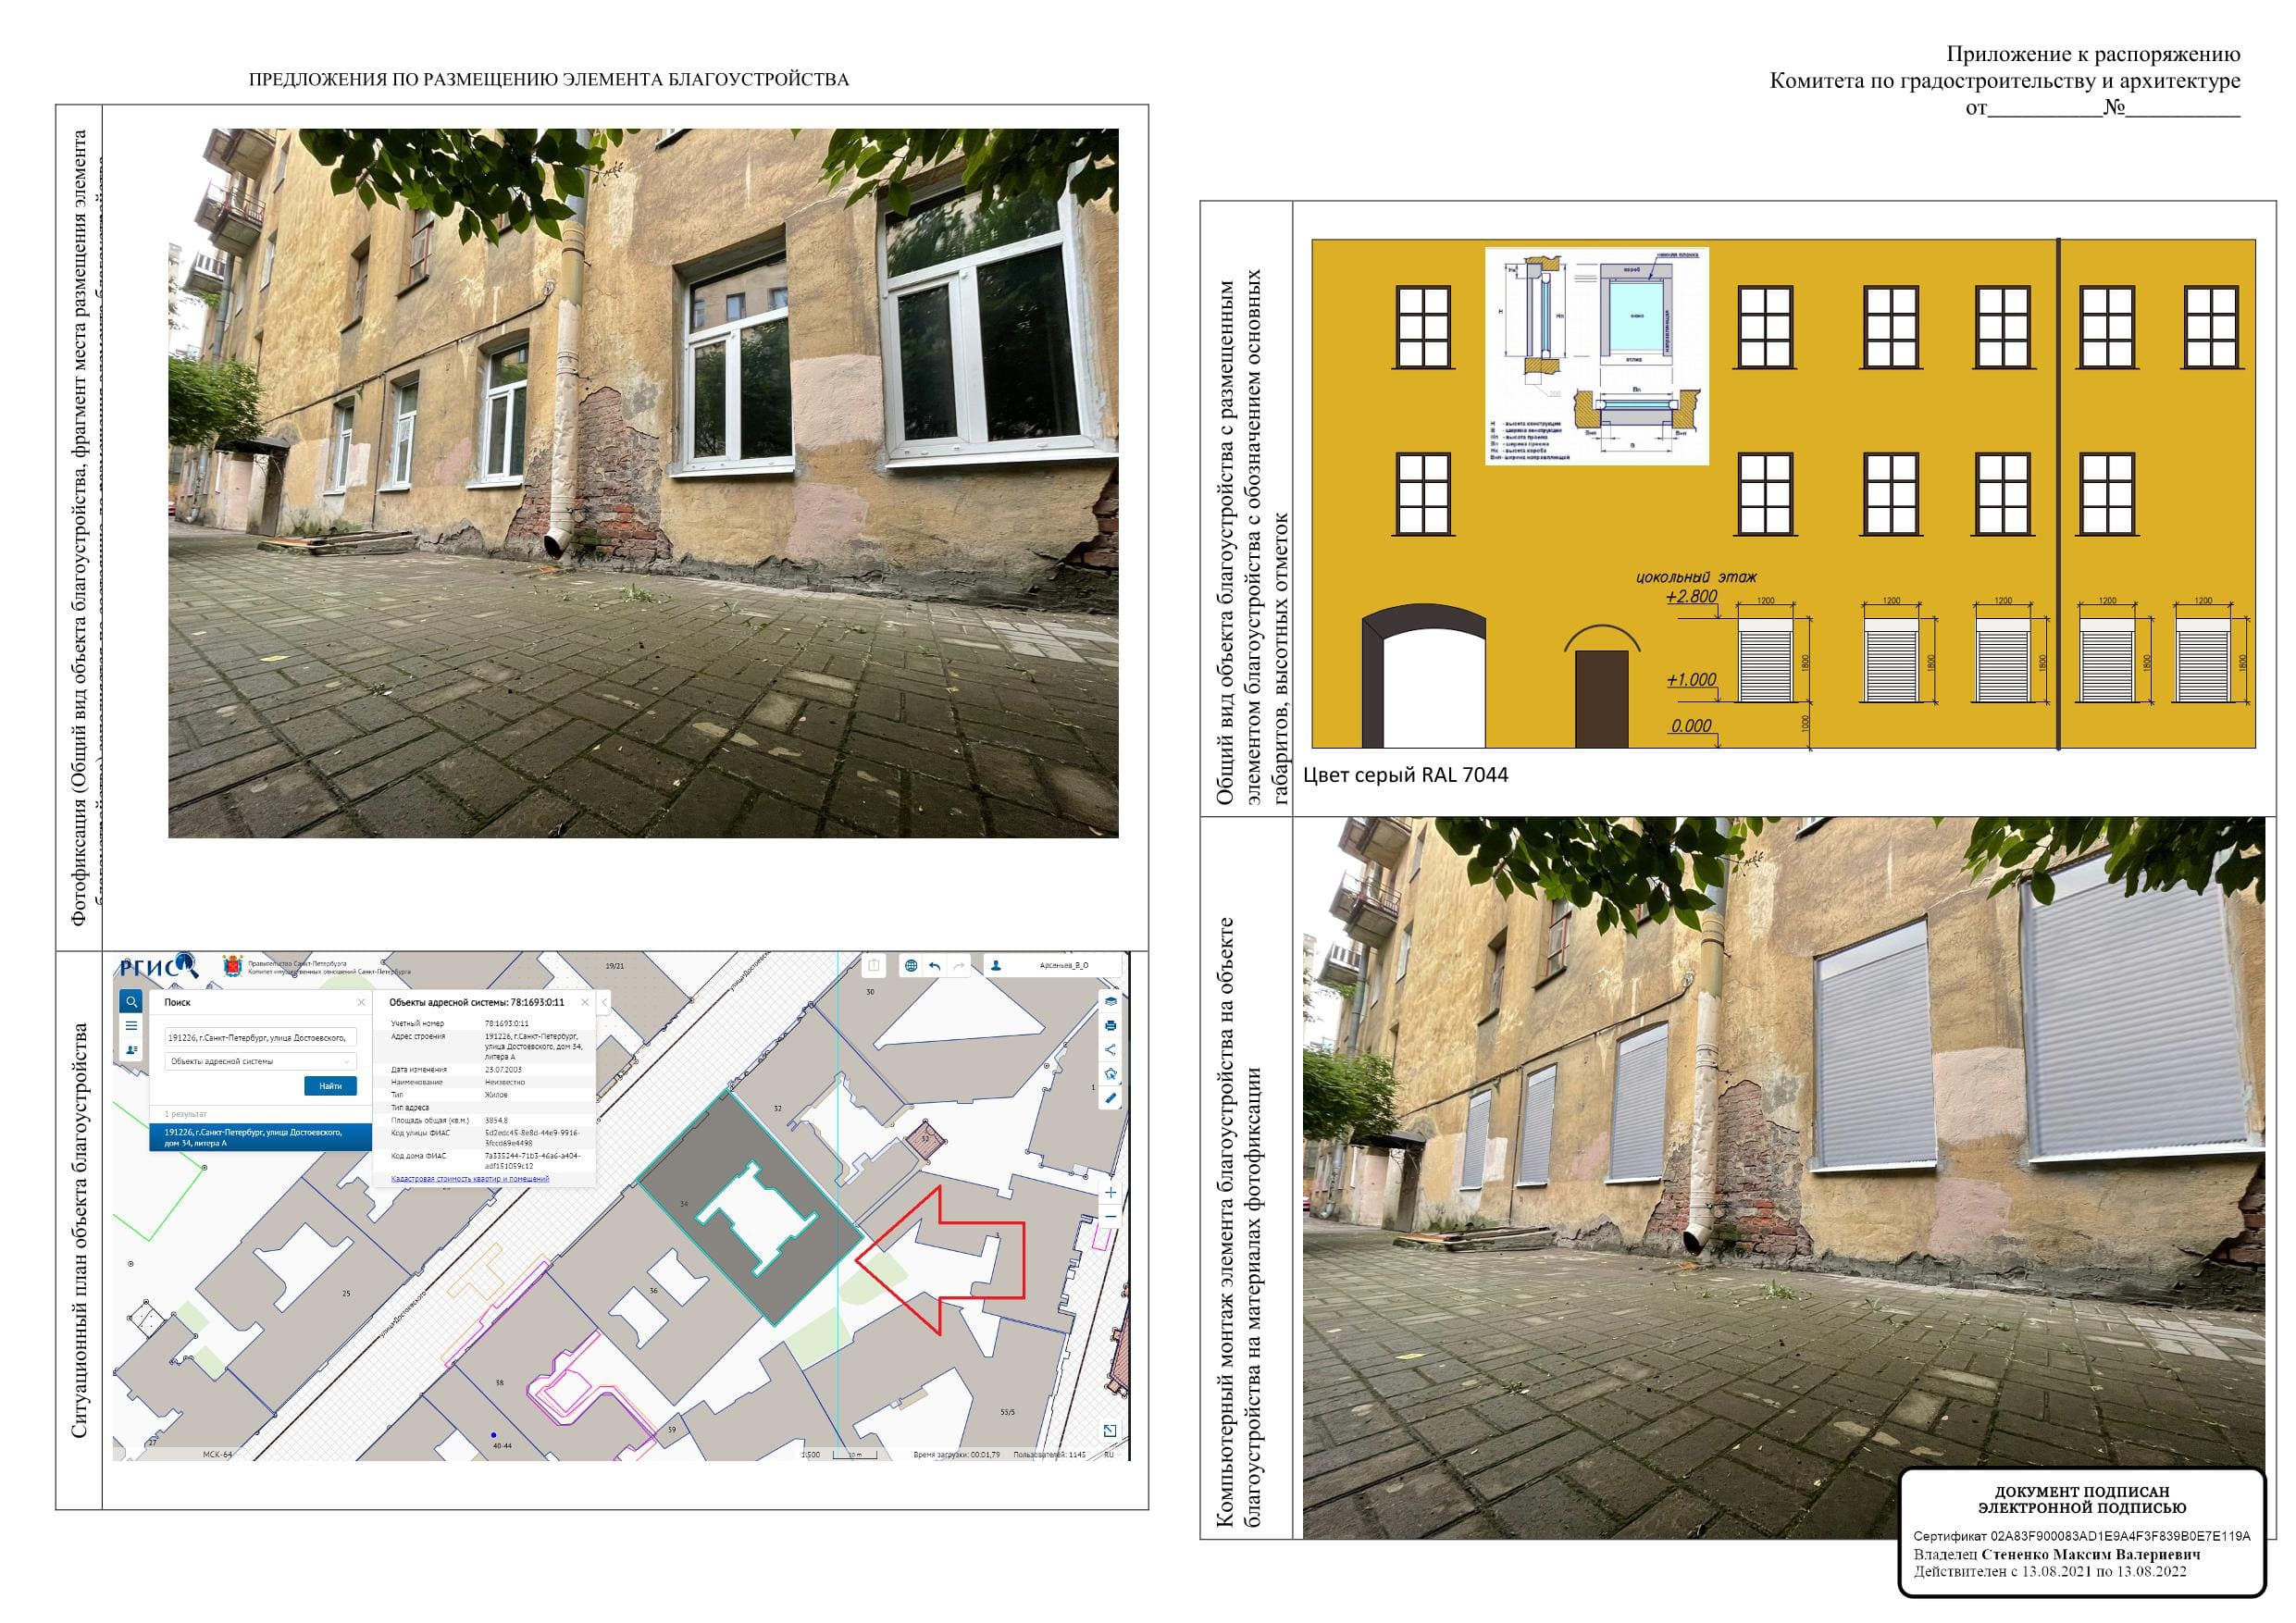Image resolution: width=2296 pixels, height=1623 pixels.
Task: Click the share icon on map toolbar
Action: coord(1110,1049)
